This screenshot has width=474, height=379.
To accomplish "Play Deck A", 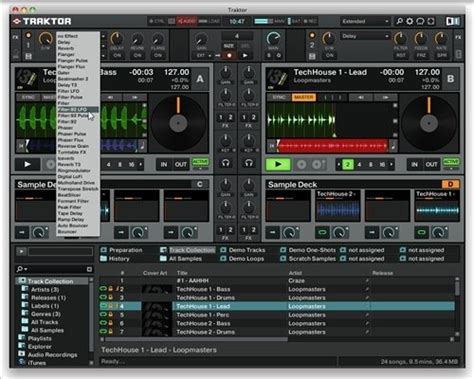I will coord(28,164).
